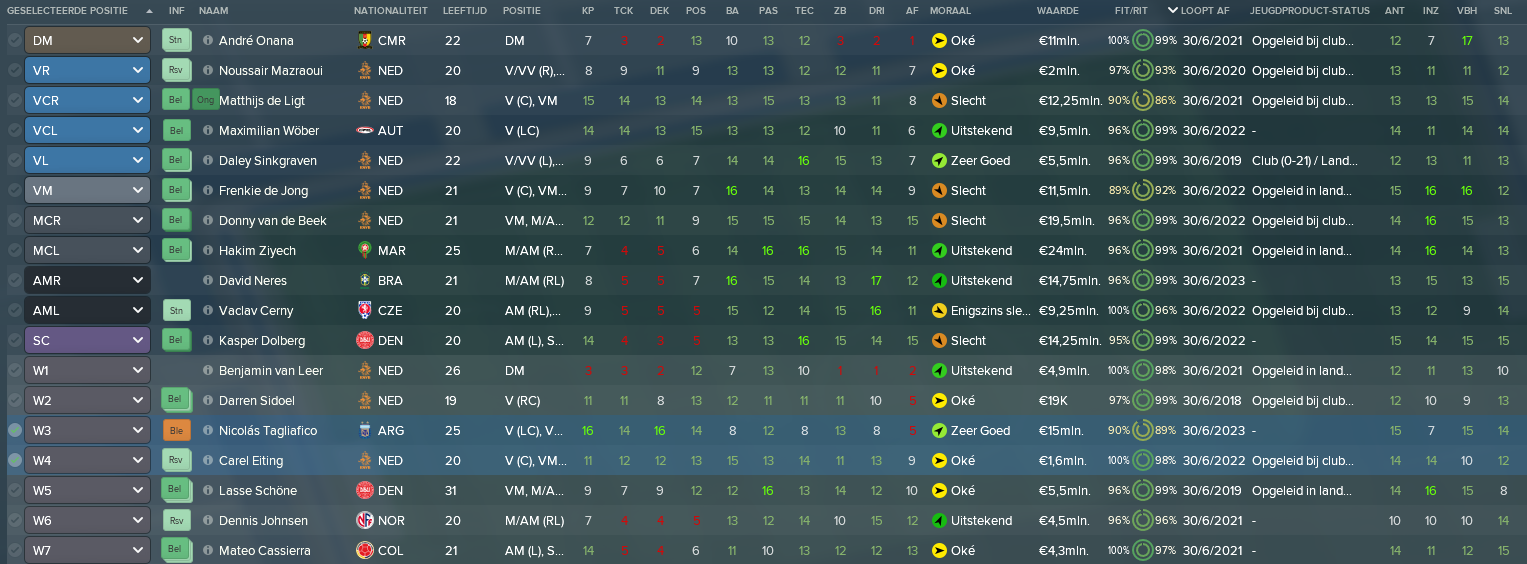Click fitness gauge for Matthijs de Ligt
1527x564 pixels.
tap(1143, 101)
